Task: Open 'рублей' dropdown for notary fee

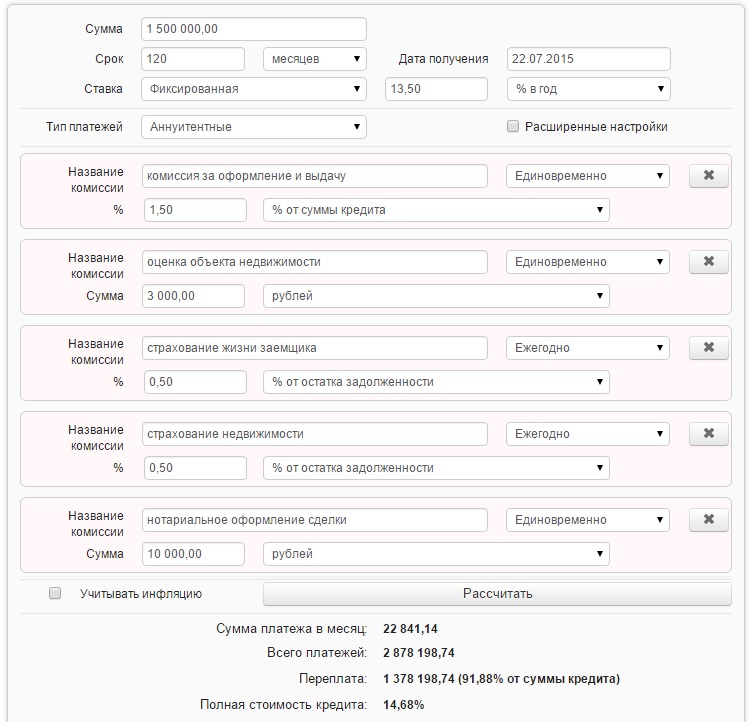Action: [436, 554]
